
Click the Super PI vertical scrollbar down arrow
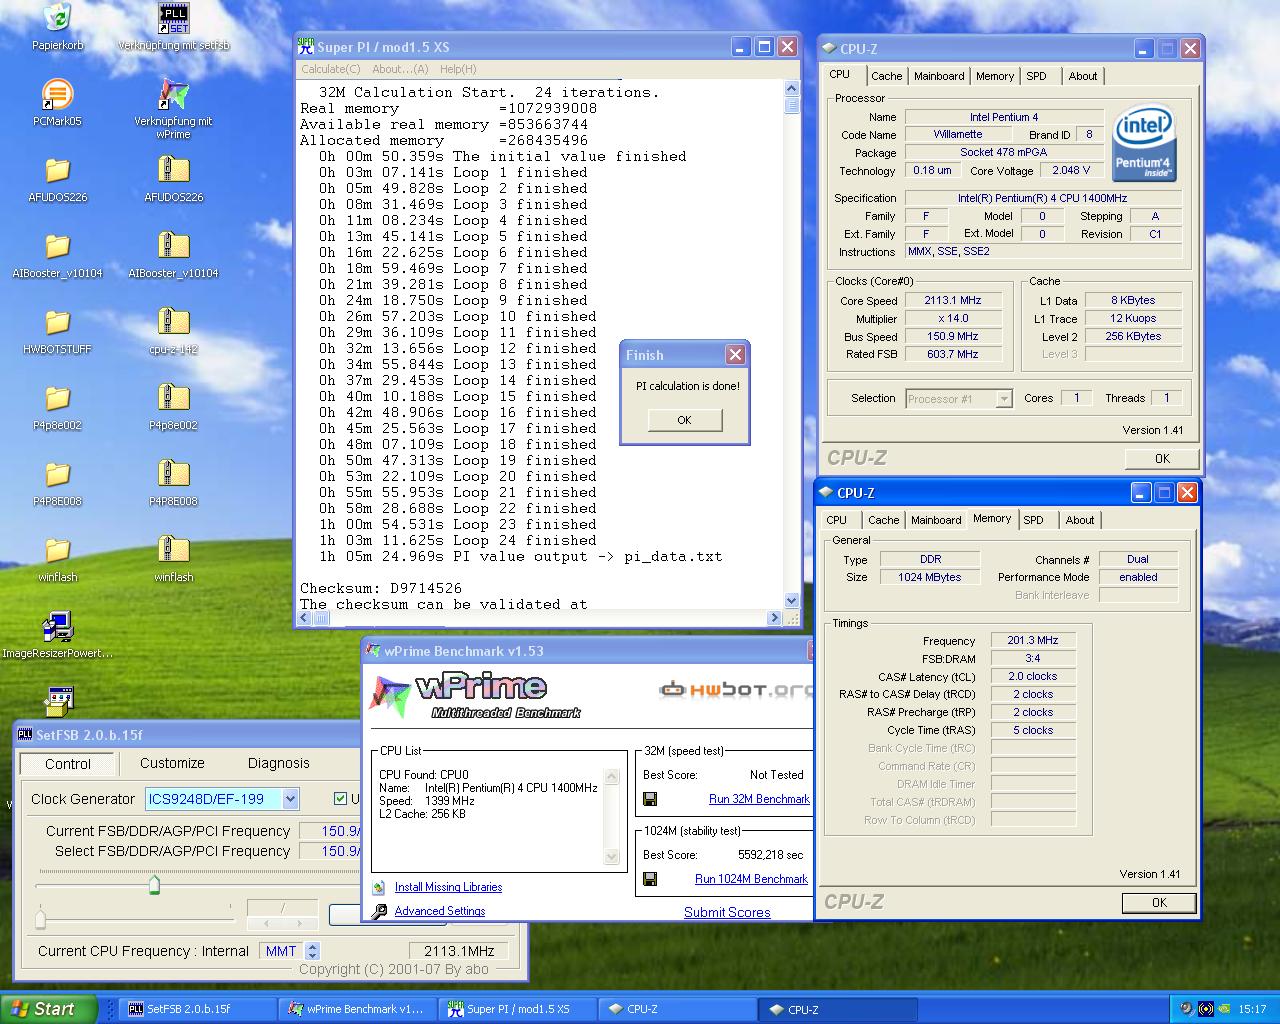tap(792, 601)
